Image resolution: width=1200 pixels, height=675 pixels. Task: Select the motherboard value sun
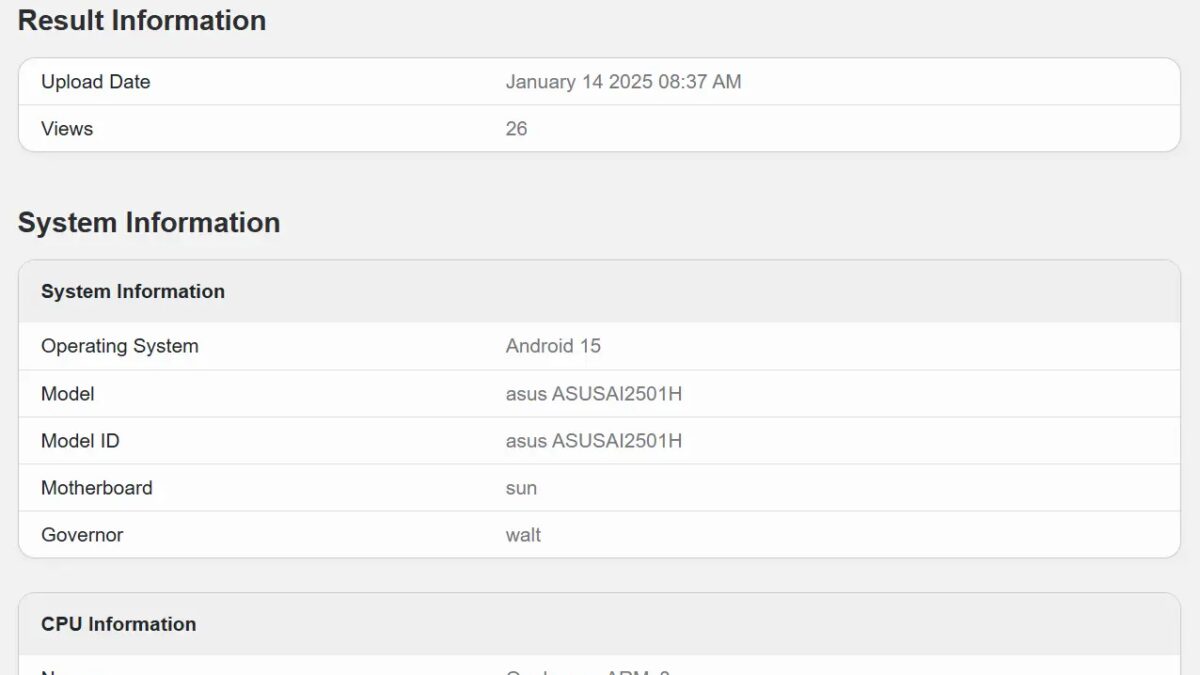[x=521, y=488]
